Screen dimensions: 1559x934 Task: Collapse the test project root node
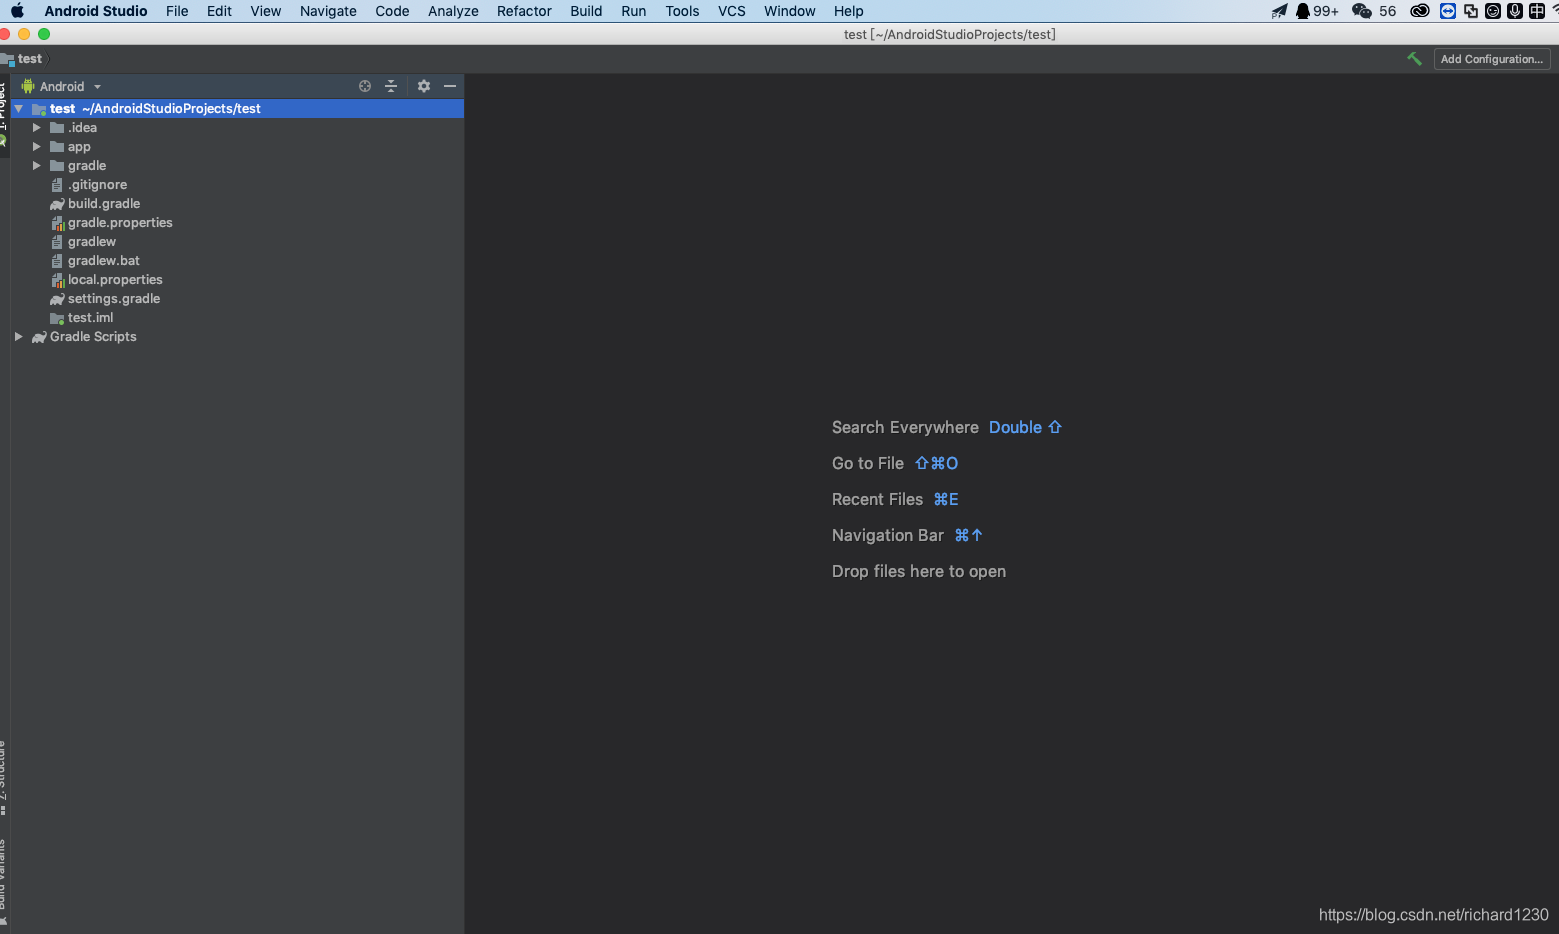[19, 109]
